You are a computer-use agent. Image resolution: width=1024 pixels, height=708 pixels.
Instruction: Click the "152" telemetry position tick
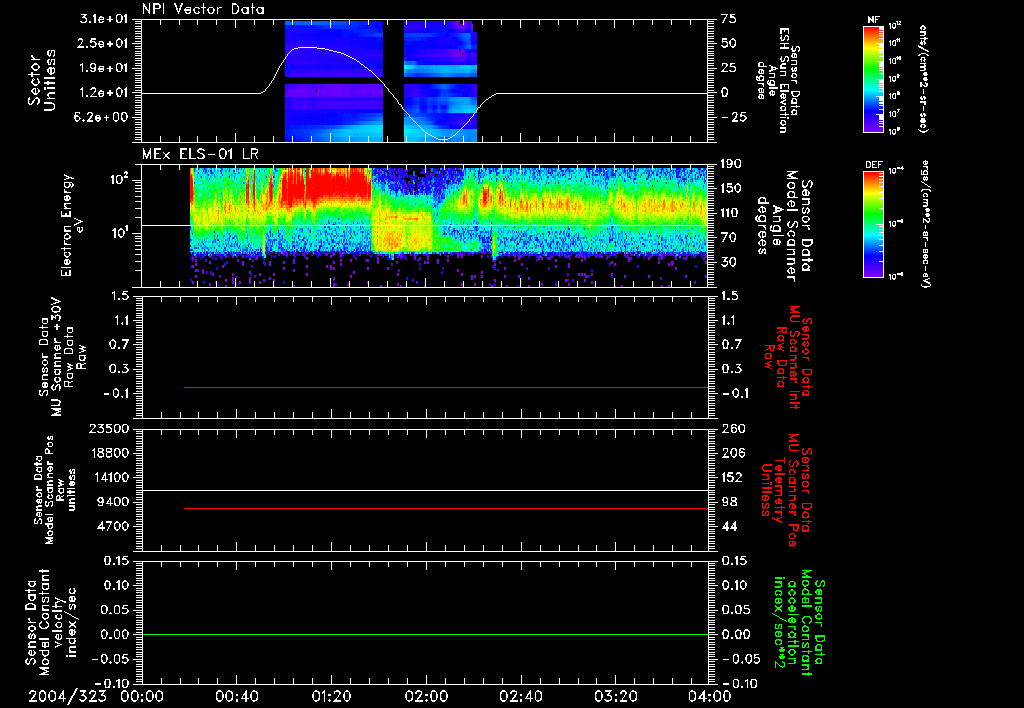[x=732, y=477]
